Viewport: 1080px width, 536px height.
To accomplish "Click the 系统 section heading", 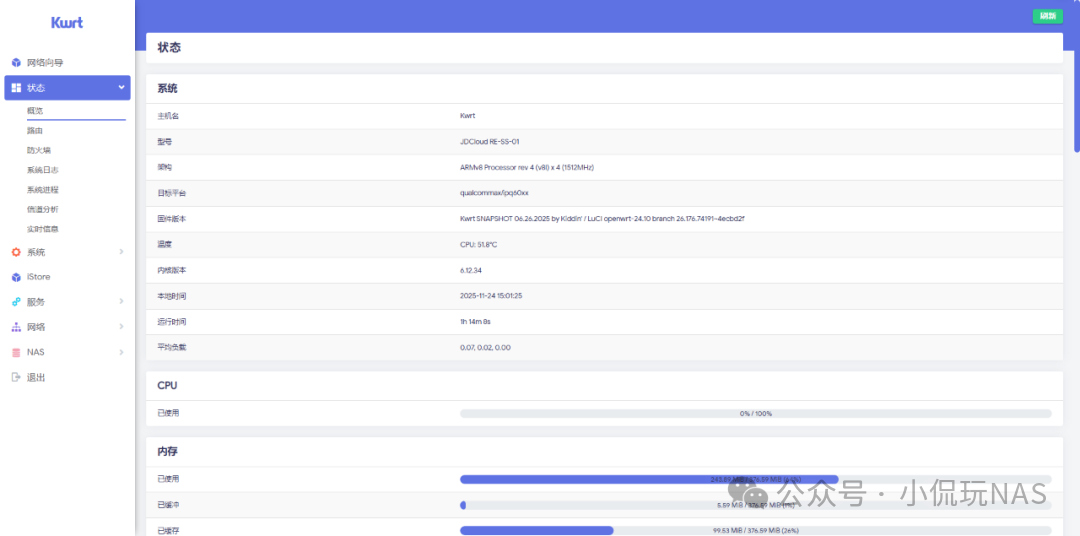I will pyautogui.click(x=167, y=89).
